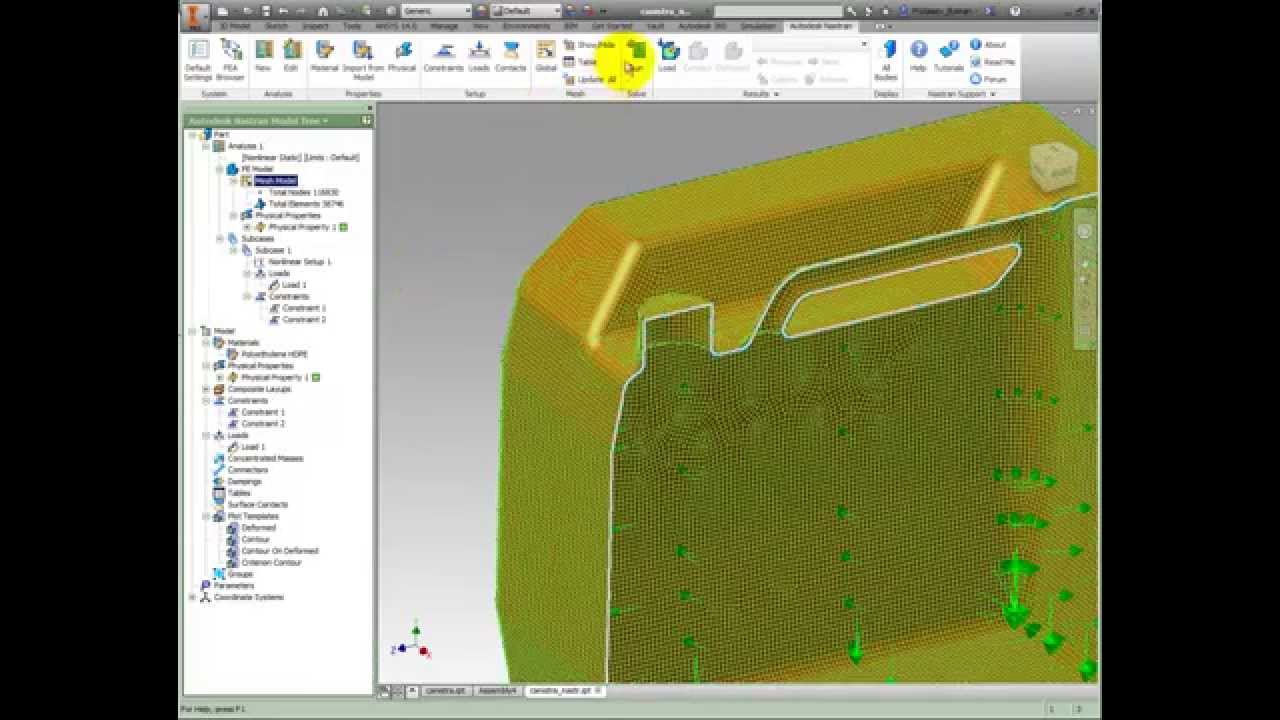Expand the Composite Layups node
This screenshot has width=1280, height=720.
coord(206,389)
